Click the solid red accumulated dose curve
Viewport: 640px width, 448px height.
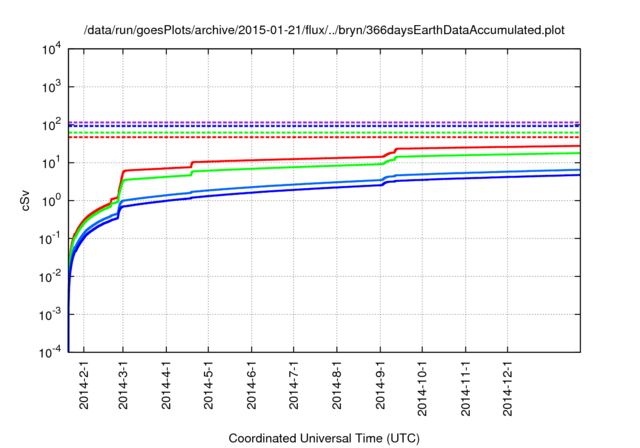(x=300, y=157)
